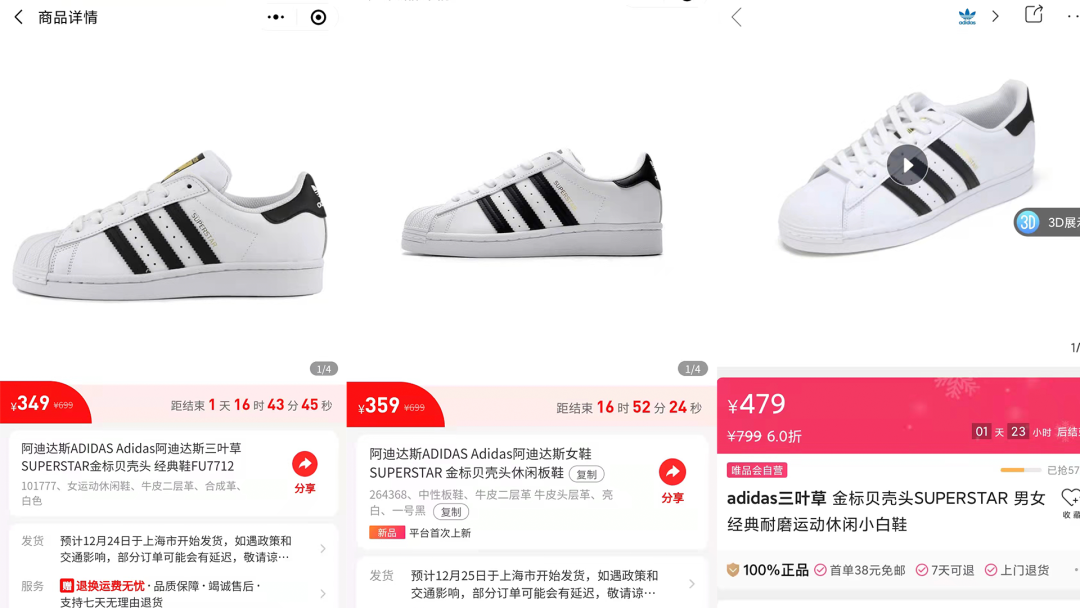Copy the product title with 复制 button
The image size is (1080, 608).
[587, 474]
